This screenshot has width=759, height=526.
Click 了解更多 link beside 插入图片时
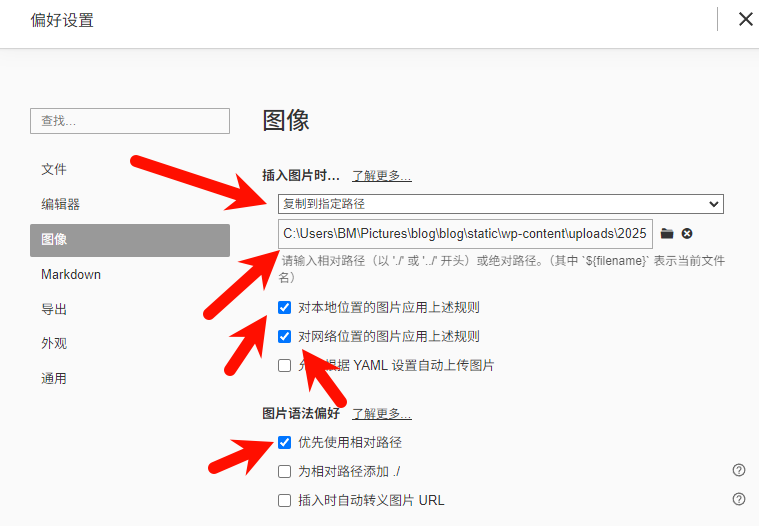pyautogui.click(x=381, y=176)
